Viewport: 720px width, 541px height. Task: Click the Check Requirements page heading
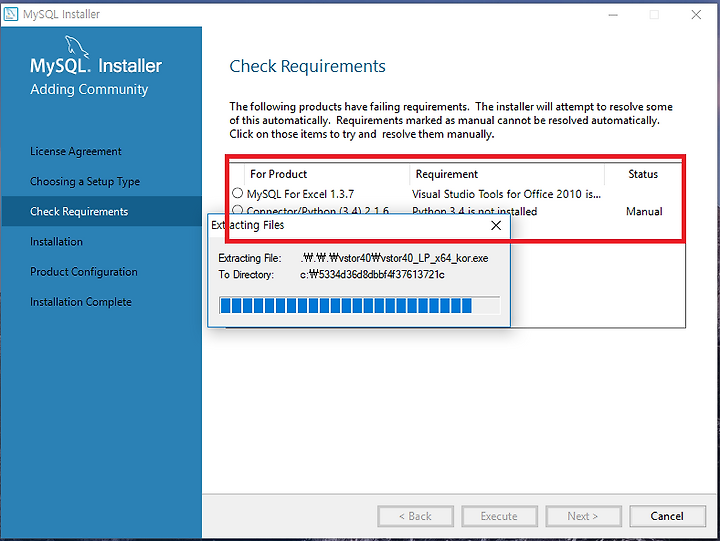(307, 66)
